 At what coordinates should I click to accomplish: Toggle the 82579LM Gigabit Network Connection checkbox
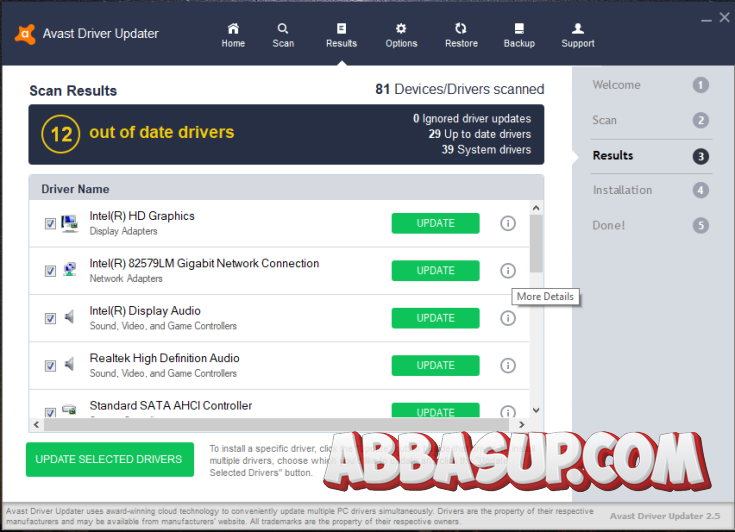pos(50,271)
